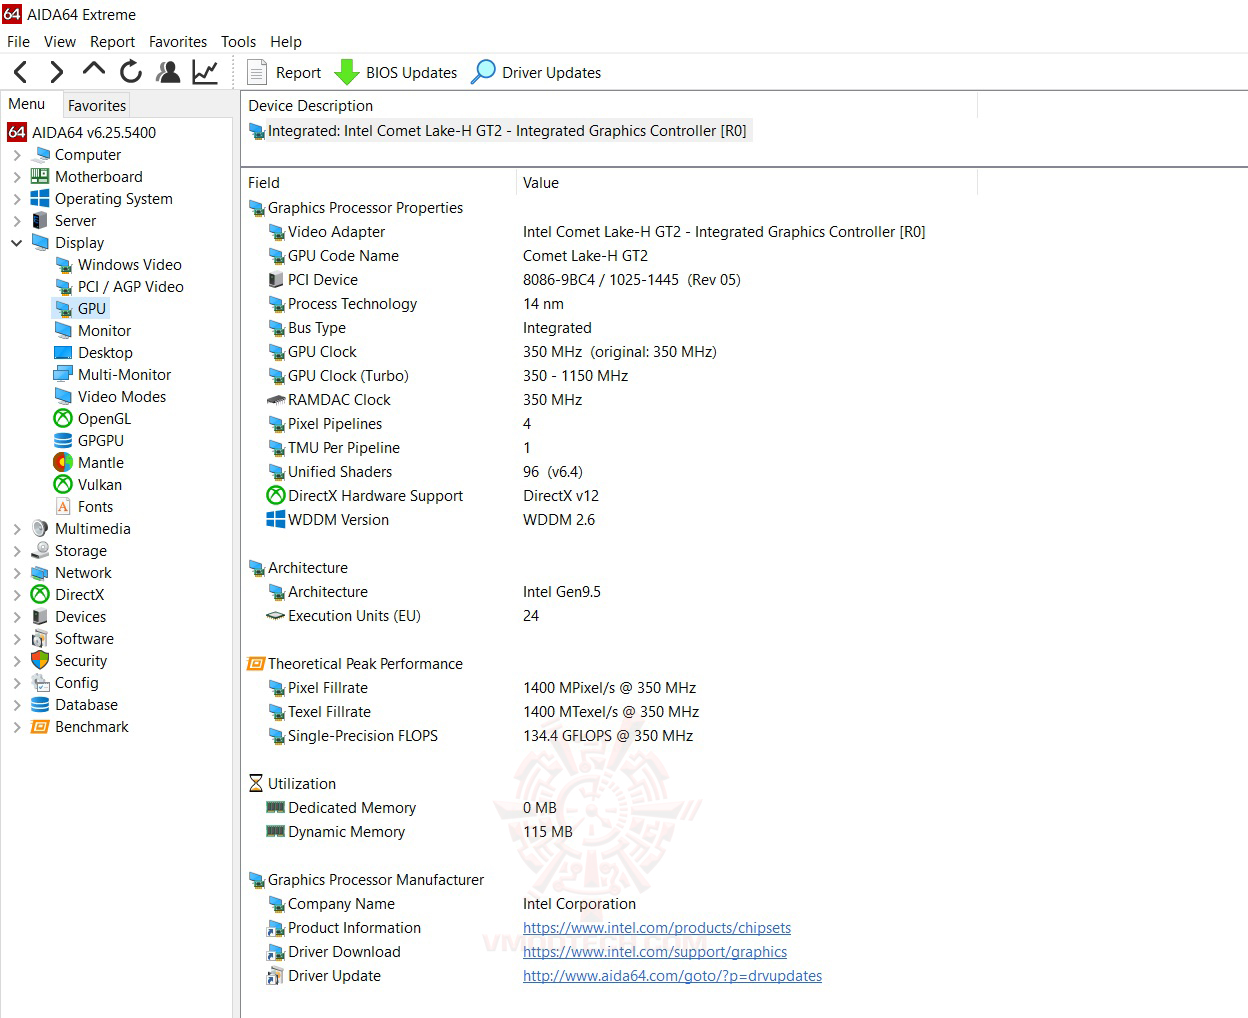Click the Database tree icon
Viewport: 1248px width, 1018px height.
click(x=40, y=705)
